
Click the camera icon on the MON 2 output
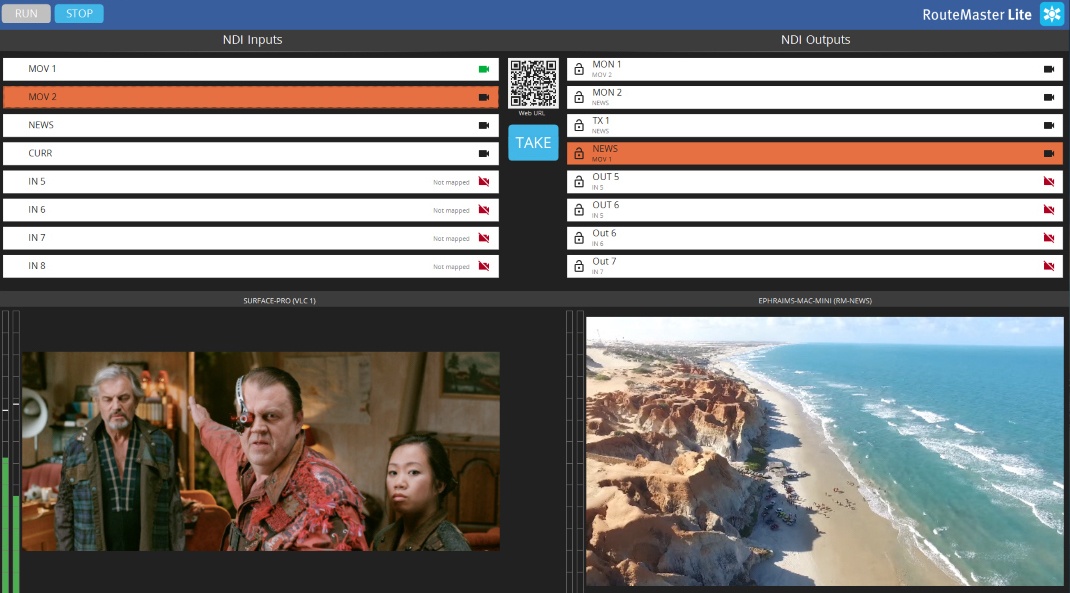pyautogui.click(x=1049, y=97)
